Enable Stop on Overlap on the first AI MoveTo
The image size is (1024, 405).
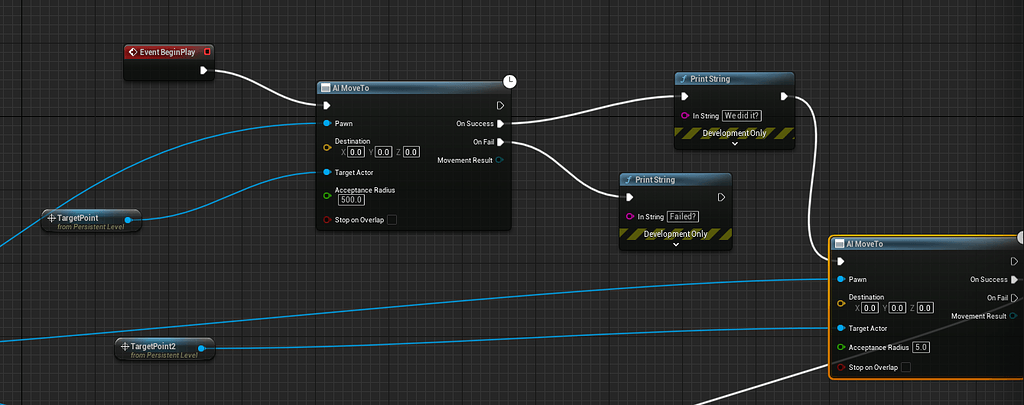coord(392,220)
